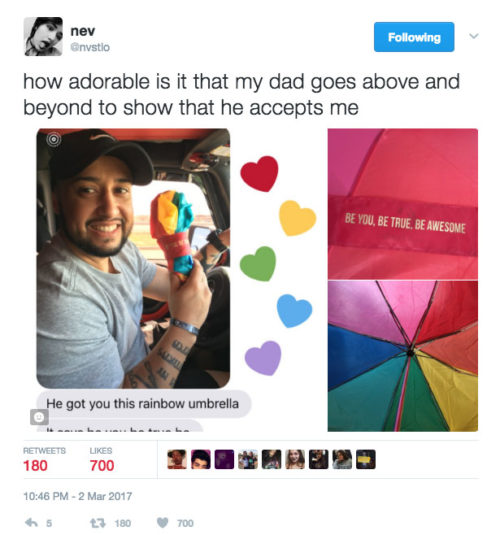Image resolution: width=500 pixels, height=535 pixels.
Task: Click the heart like icon beside 700
Action: (x=163, y=523)
